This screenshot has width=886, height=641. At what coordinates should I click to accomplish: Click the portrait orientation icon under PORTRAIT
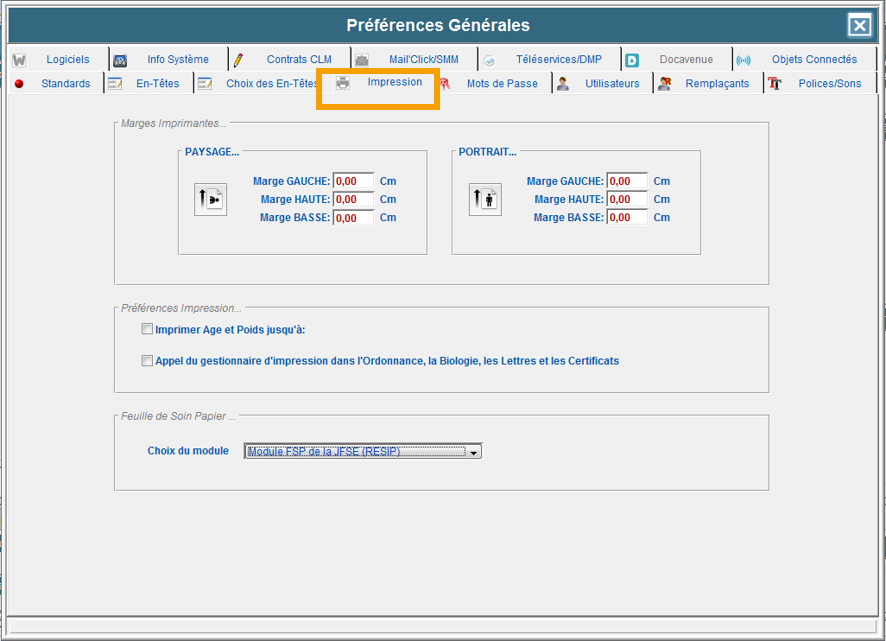[x=485, y=200]
